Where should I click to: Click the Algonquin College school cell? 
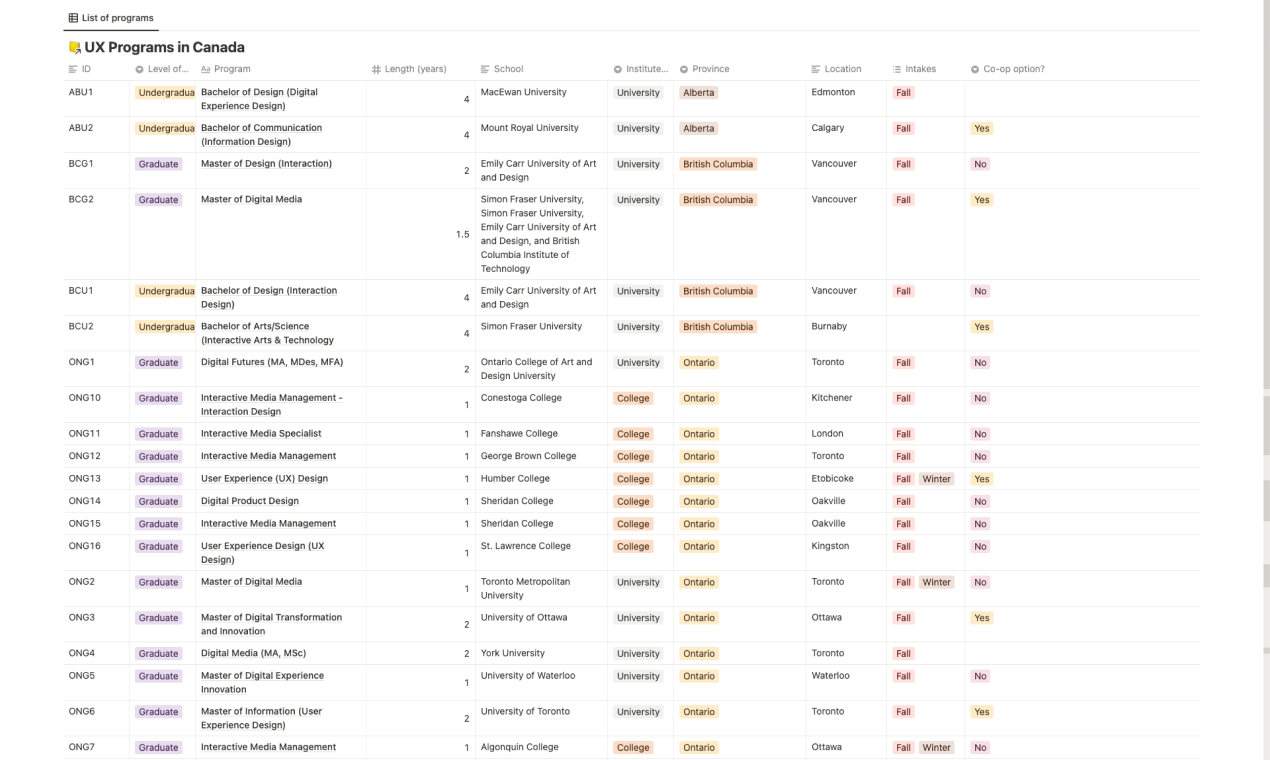coord(541,747)
